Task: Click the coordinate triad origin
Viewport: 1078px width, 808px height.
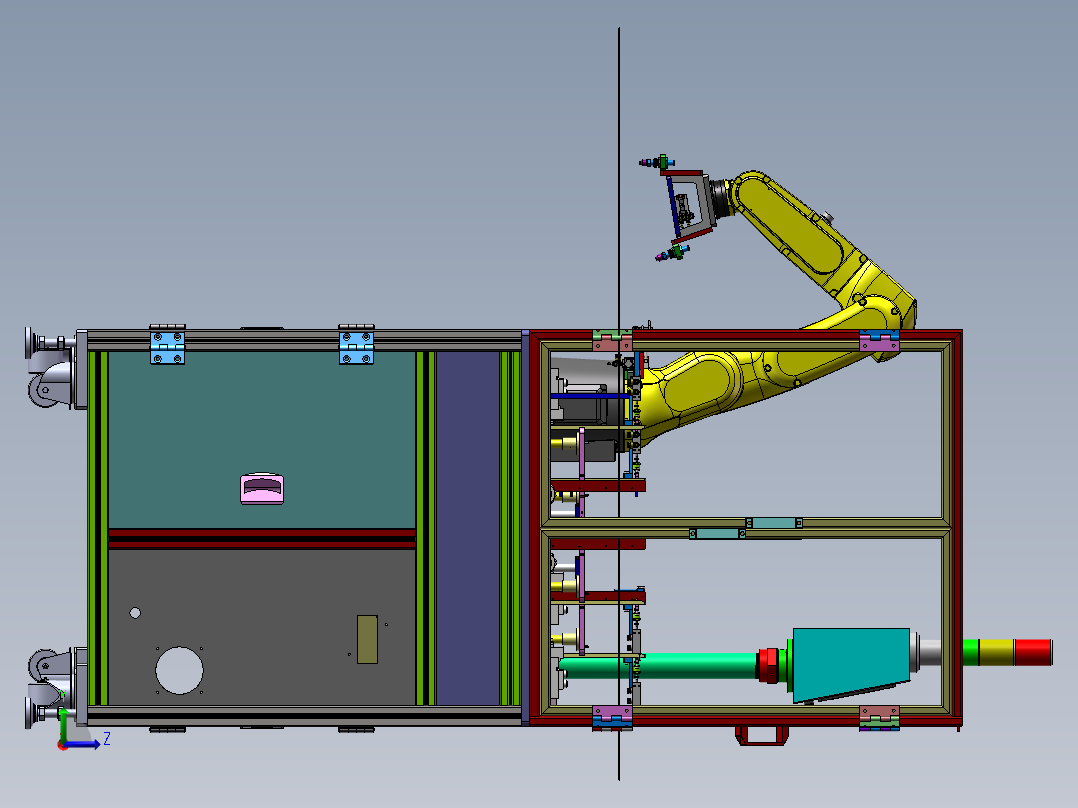Action: click(x=63, y=745)
